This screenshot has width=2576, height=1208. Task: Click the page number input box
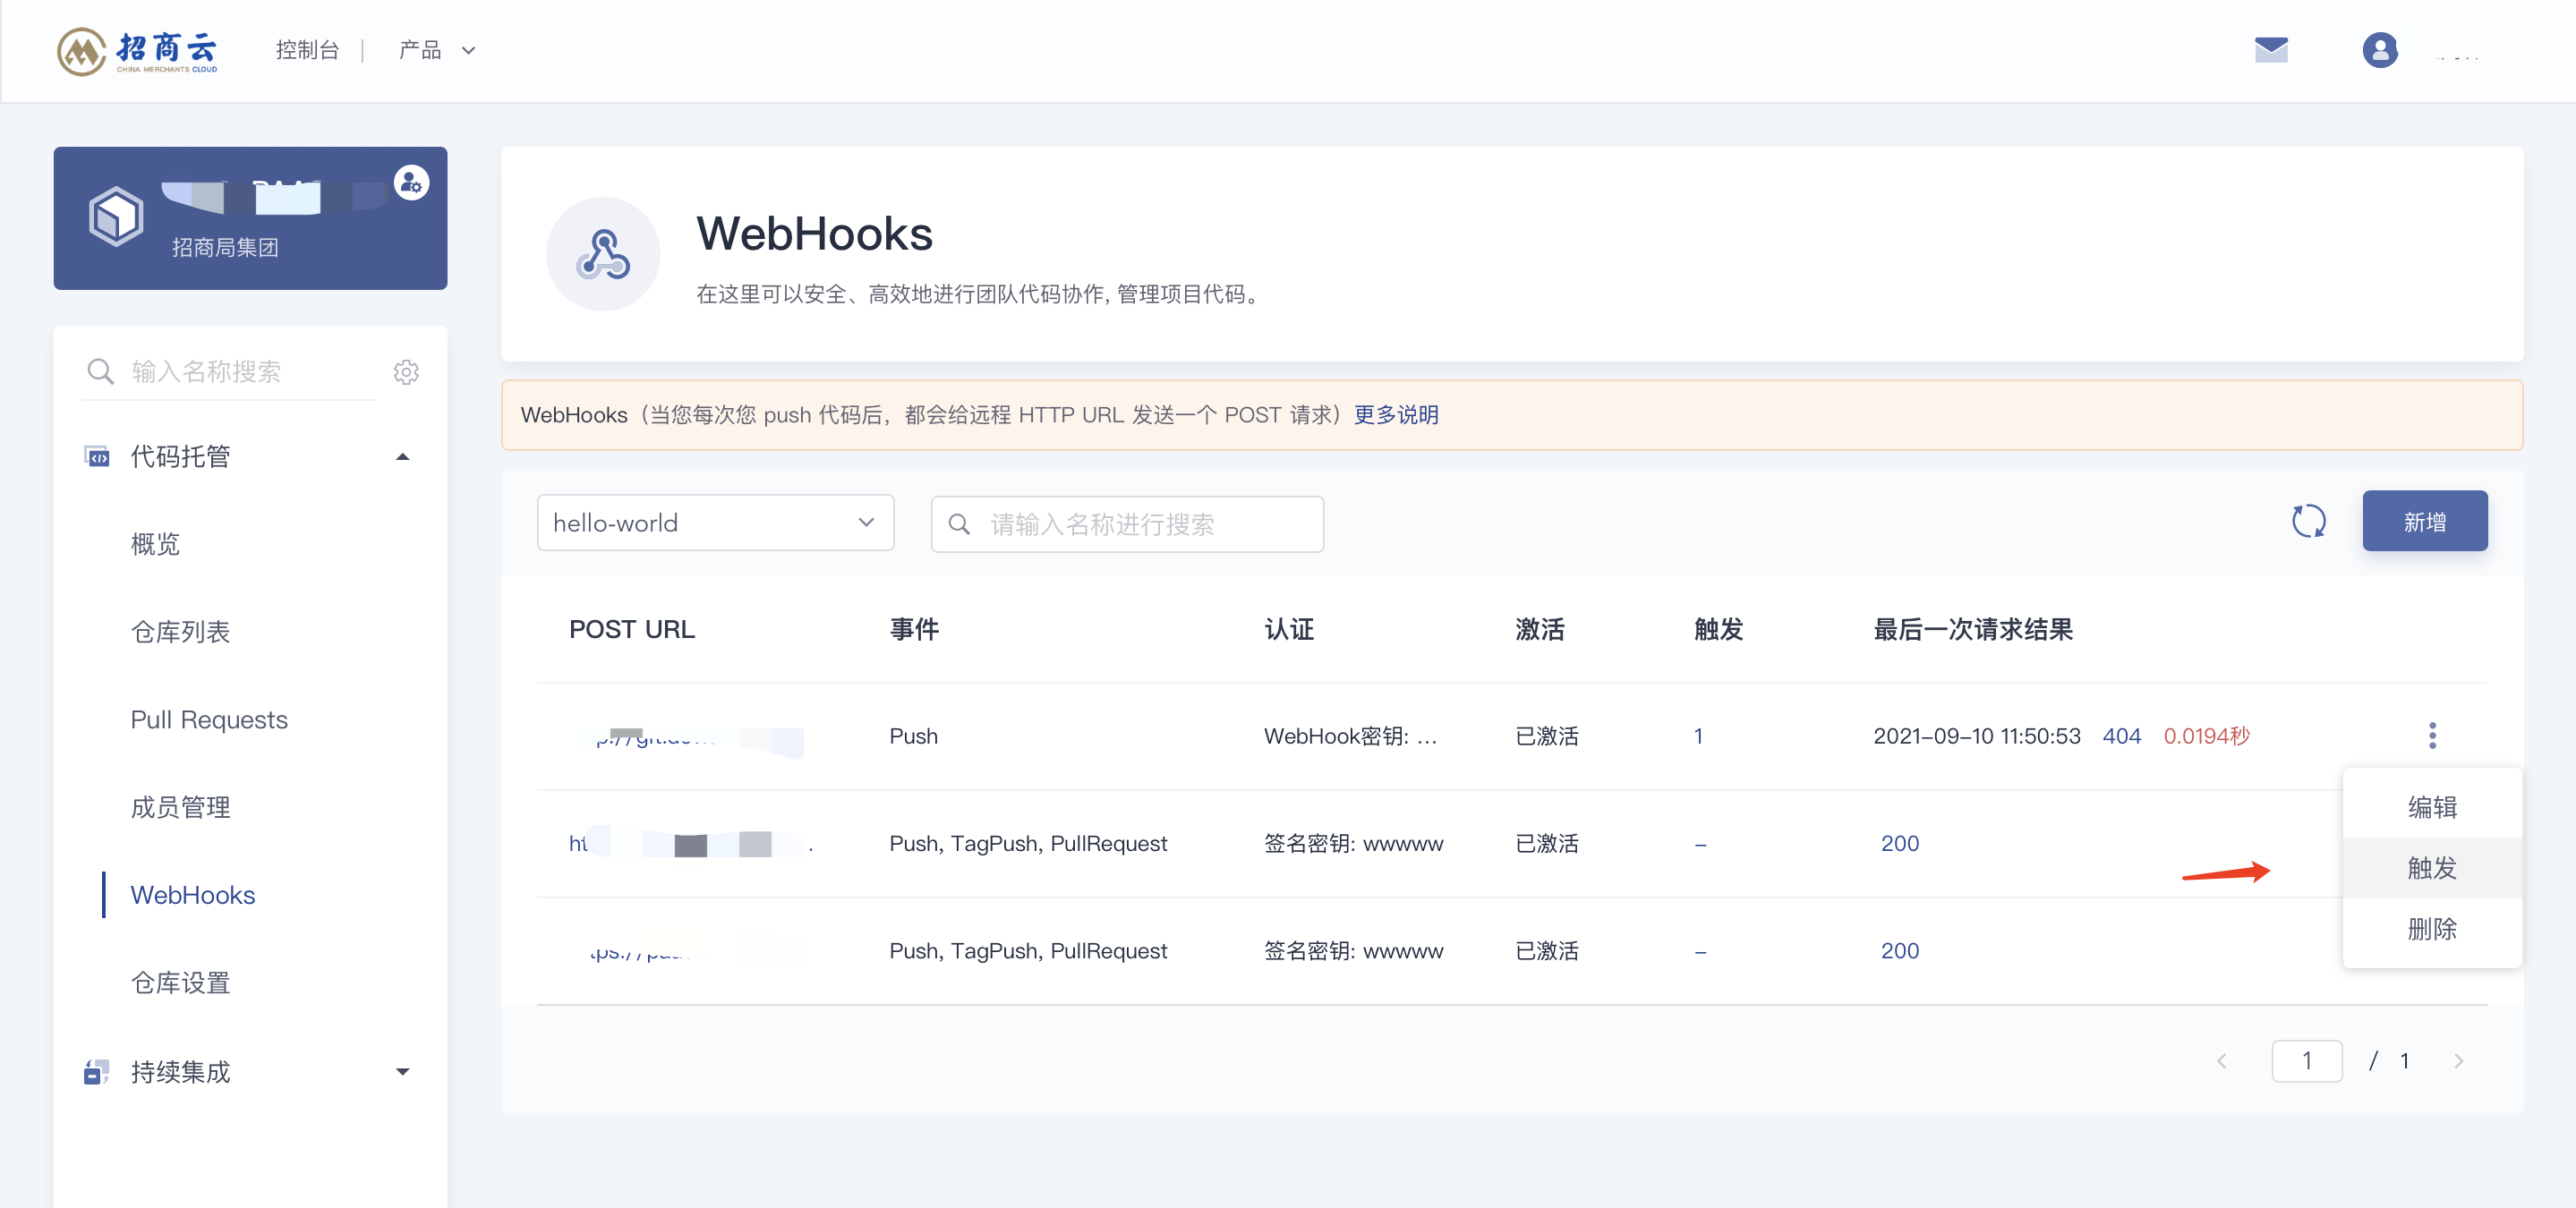pyautogui.click(x=2306, y=1061)
